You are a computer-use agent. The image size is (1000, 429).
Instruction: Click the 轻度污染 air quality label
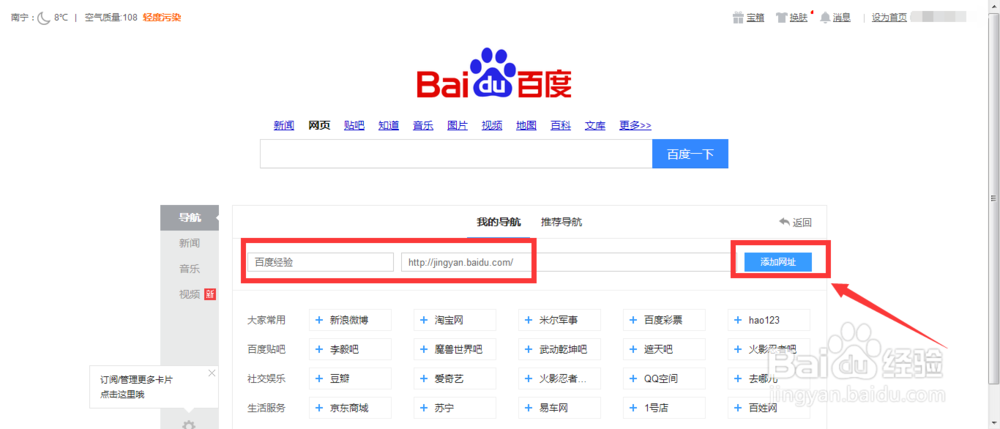[162, 17]
